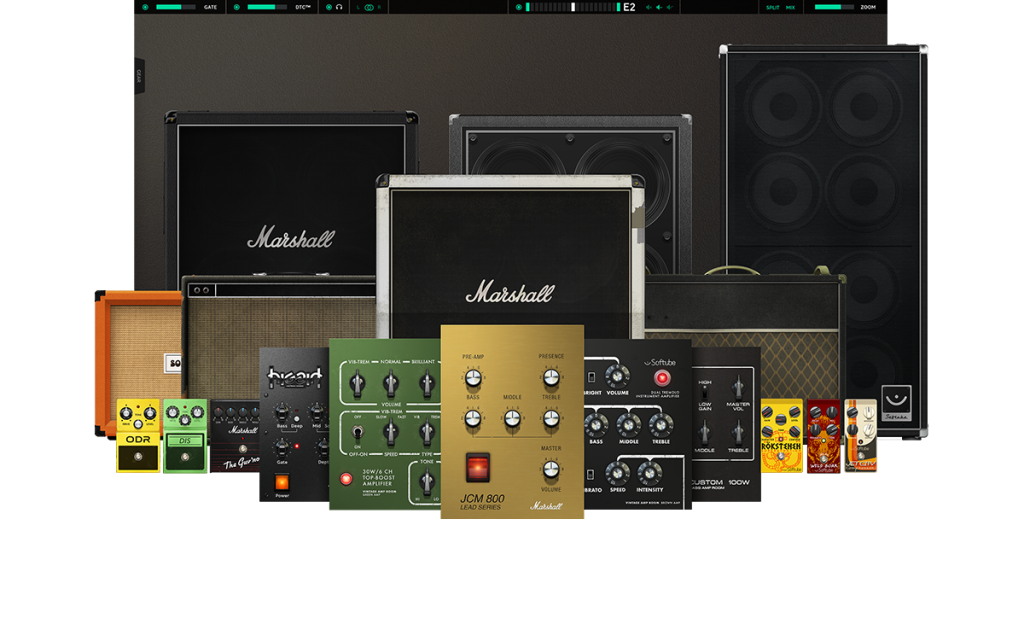Click the last speaker icon after E2
This screenshot has height=630, width=1024.
pos(669,7)
